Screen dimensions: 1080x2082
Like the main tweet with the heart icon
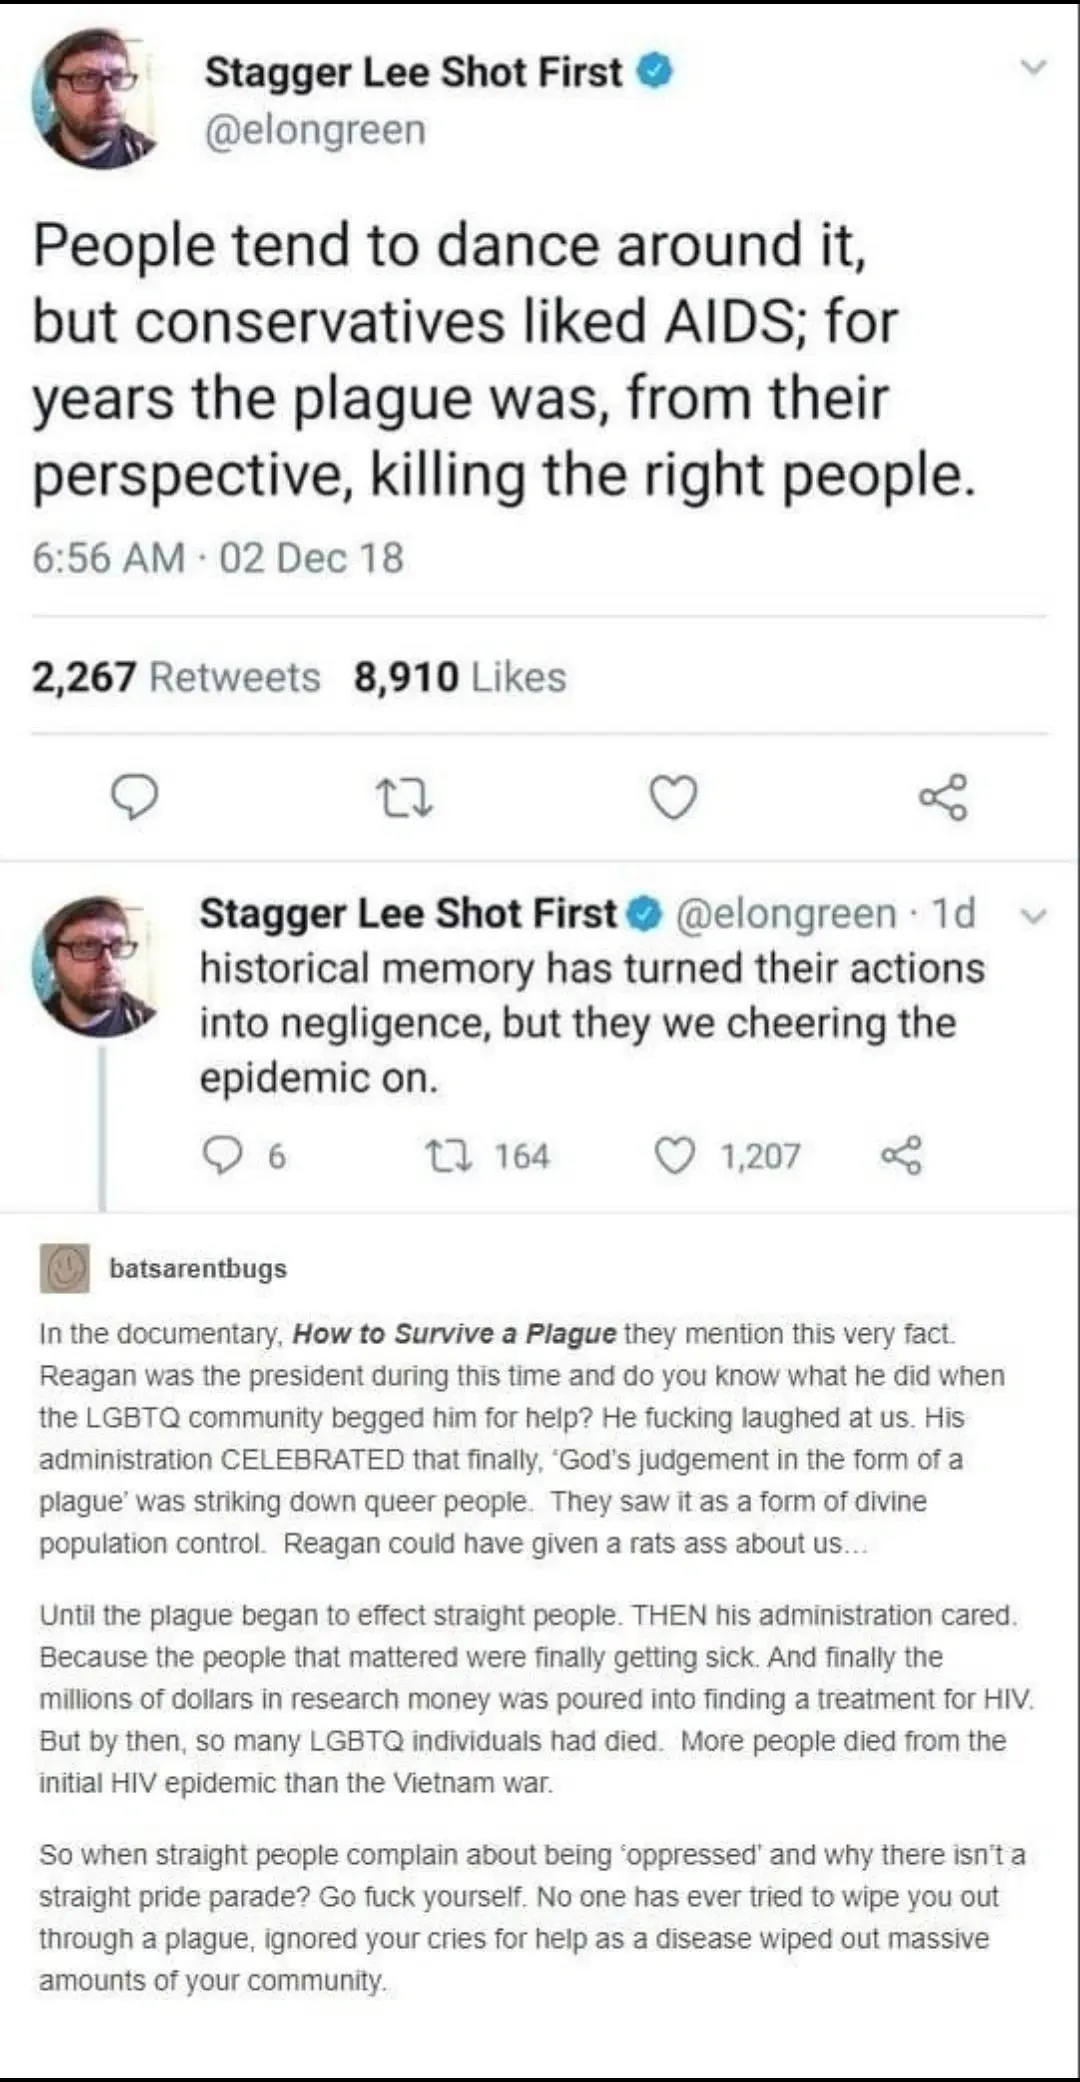673,798
